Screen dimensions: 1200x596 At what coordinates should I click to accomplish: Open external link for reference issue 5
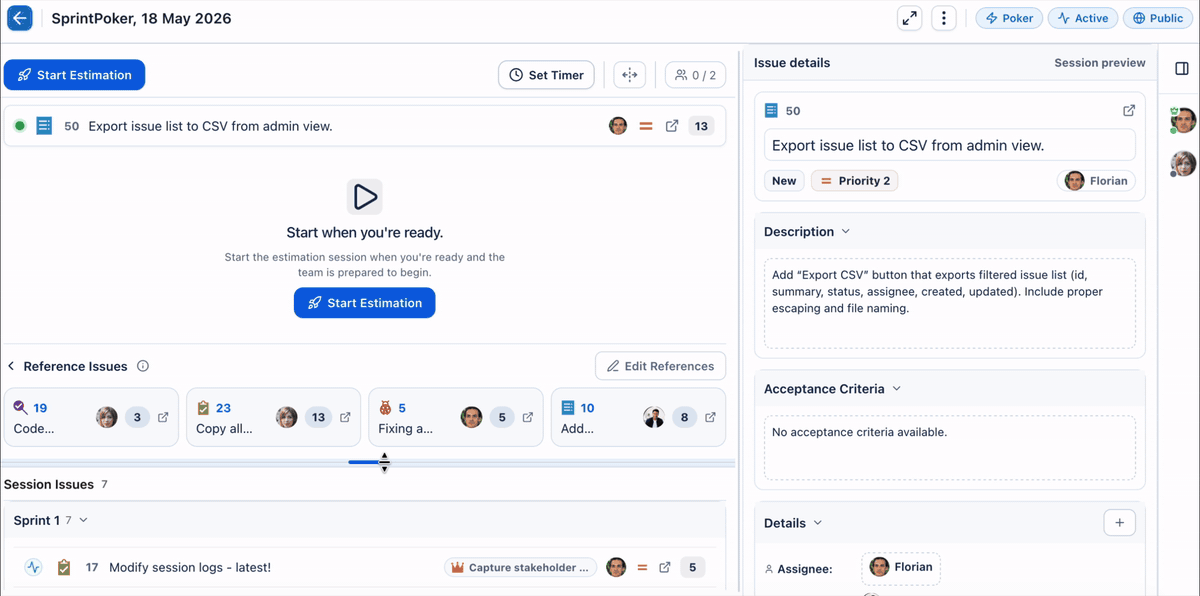528,417
